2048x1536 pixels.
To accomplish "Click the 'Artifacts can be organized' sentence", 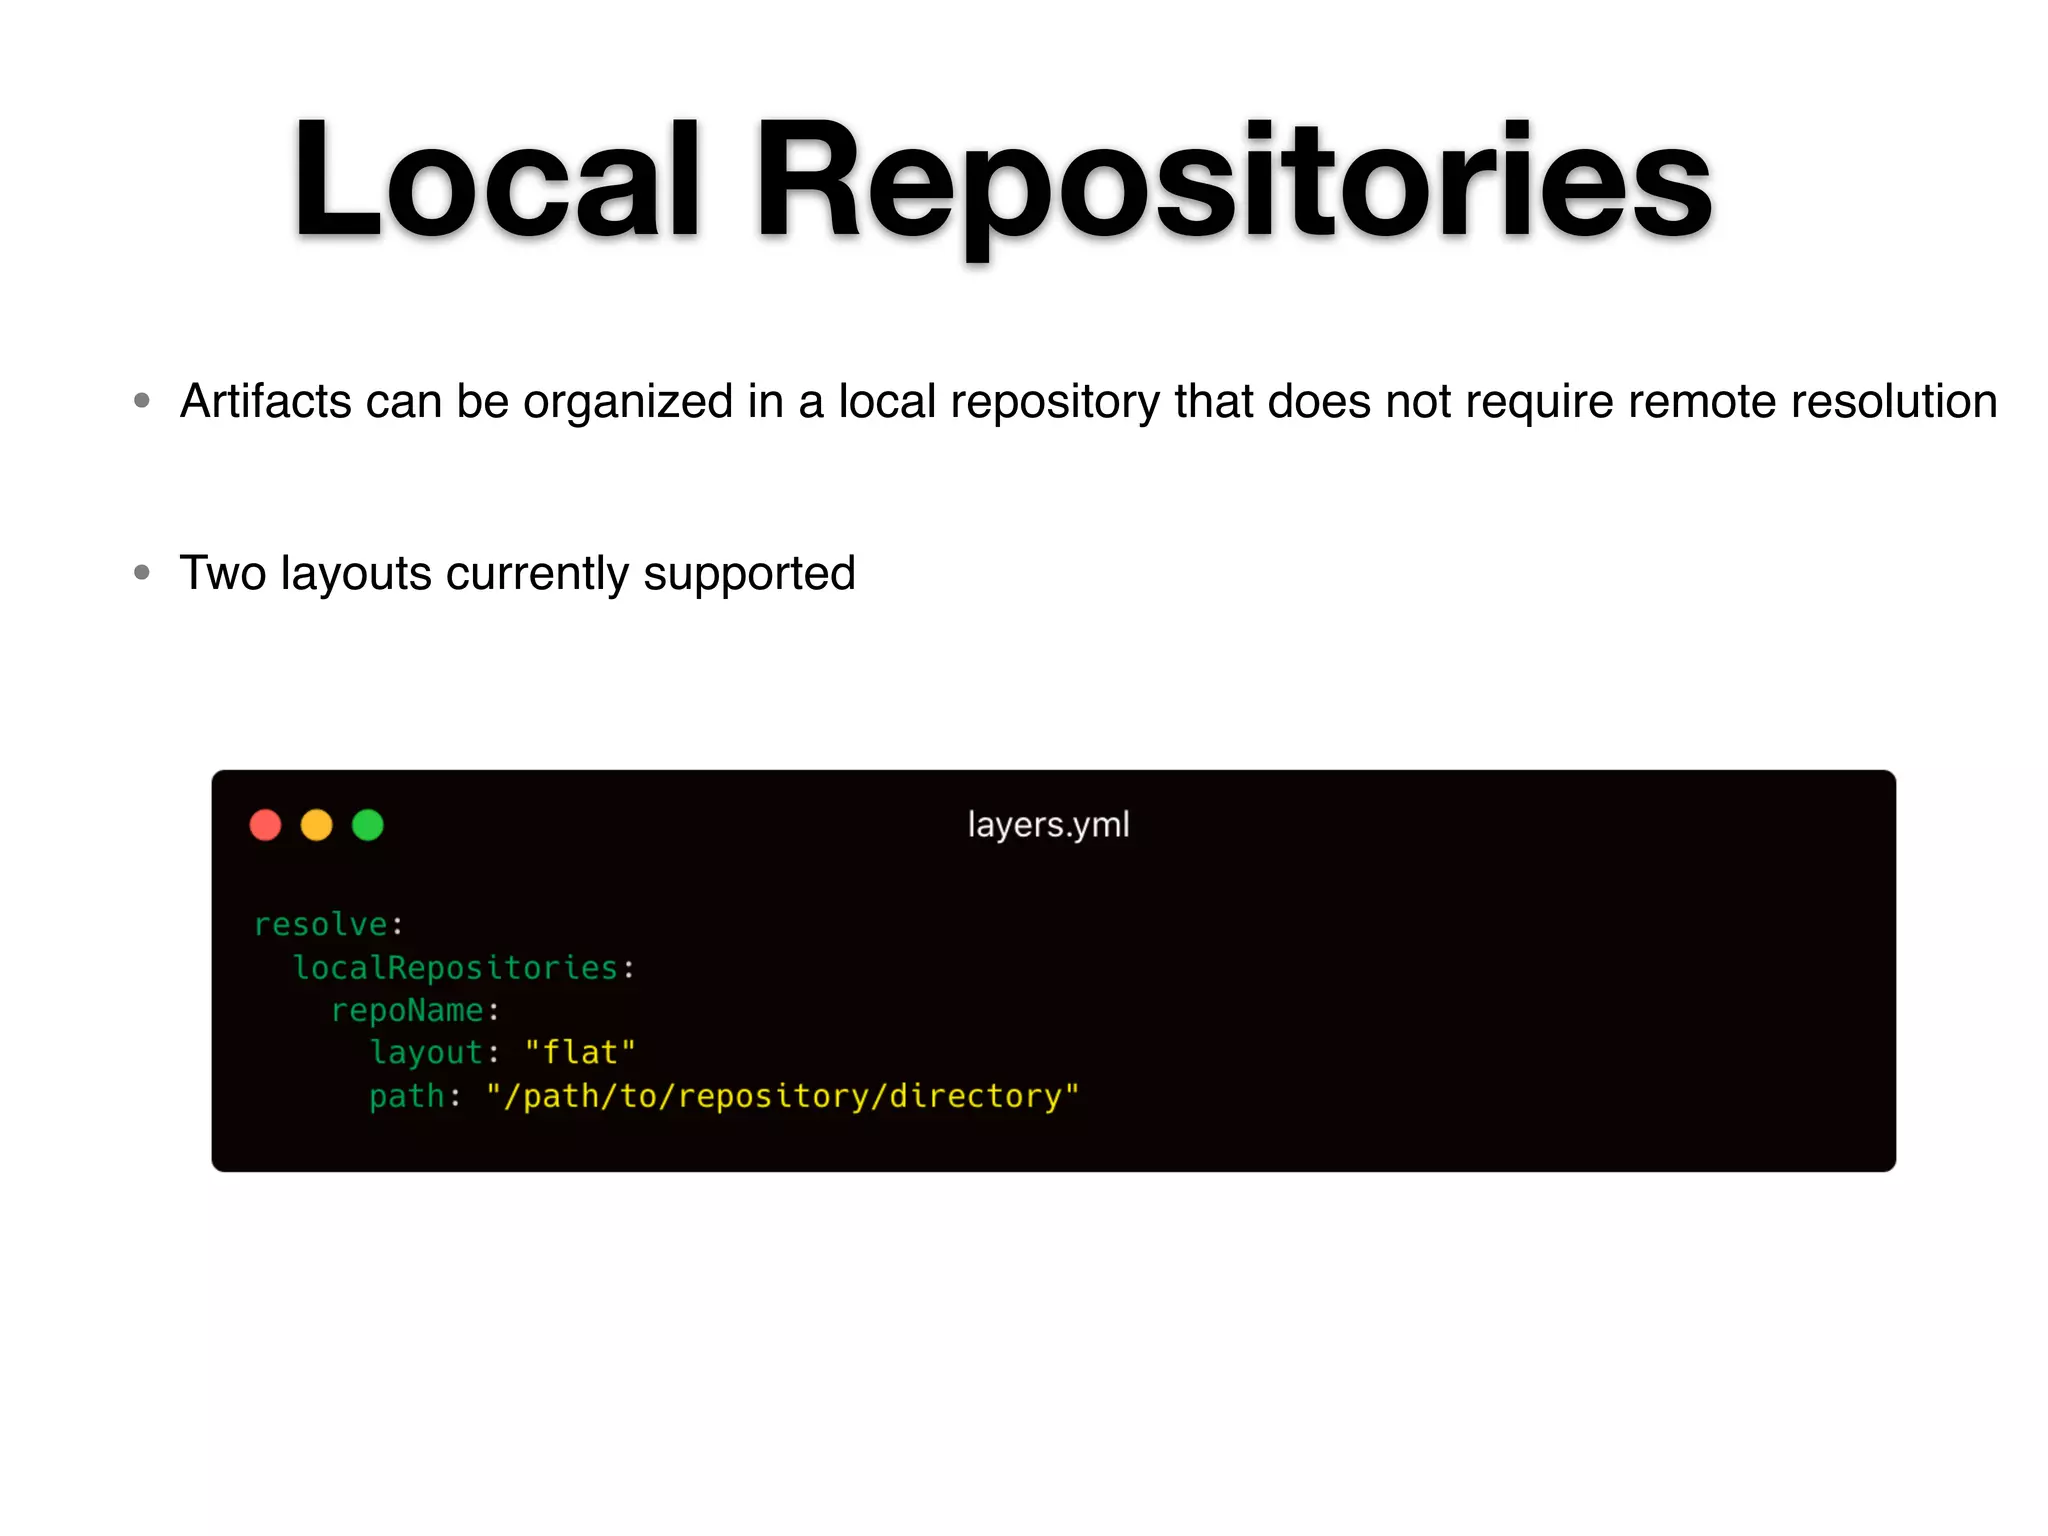I will pyautogui.click(x=1088, y=402).
